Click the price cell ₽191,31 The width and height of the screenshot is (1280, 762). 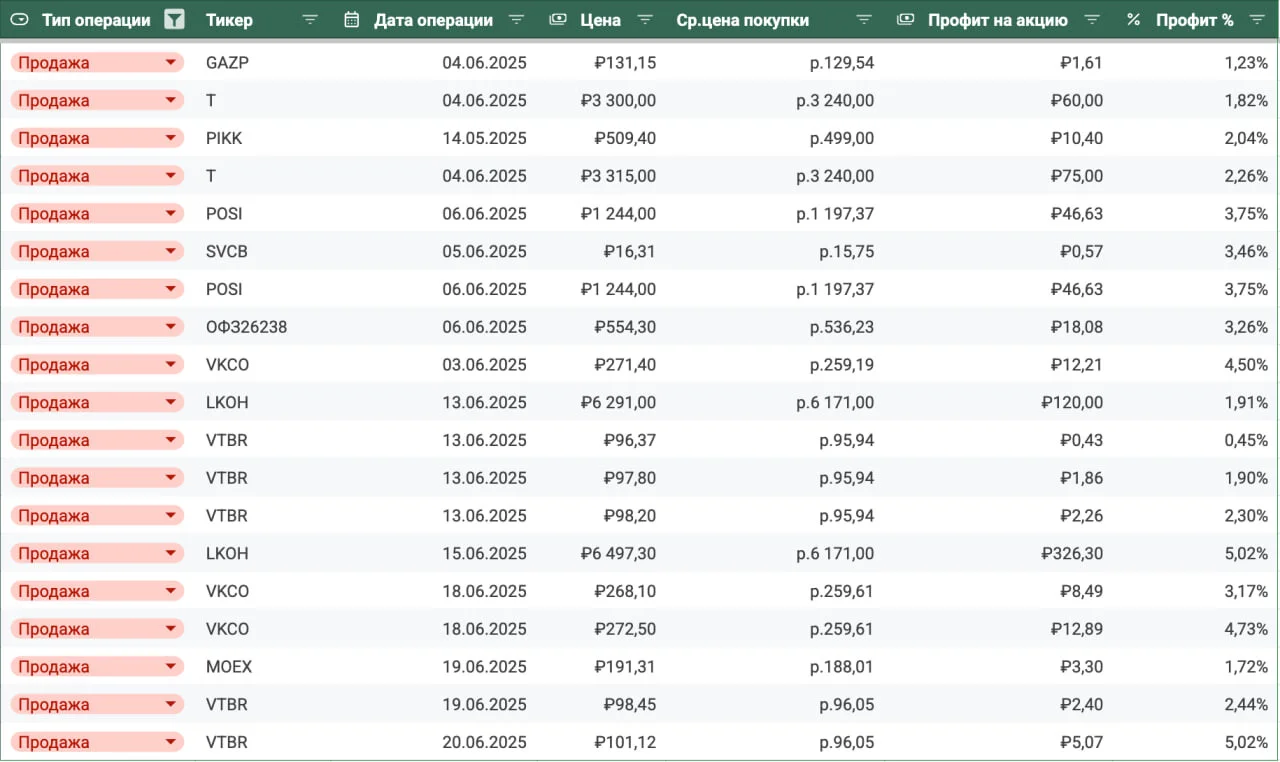tap(625, 667)
